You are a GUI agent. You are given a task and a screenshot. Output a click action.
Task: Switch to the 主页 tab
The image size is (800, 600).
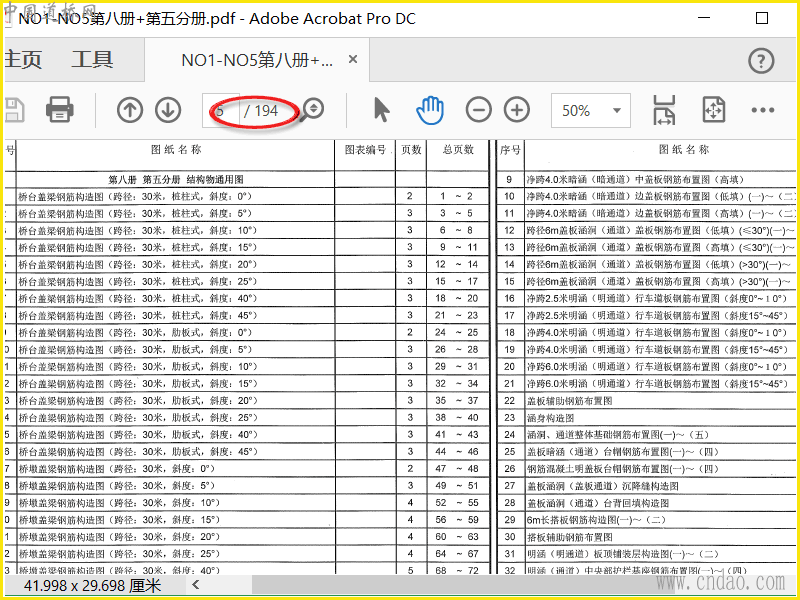[23, 60]
